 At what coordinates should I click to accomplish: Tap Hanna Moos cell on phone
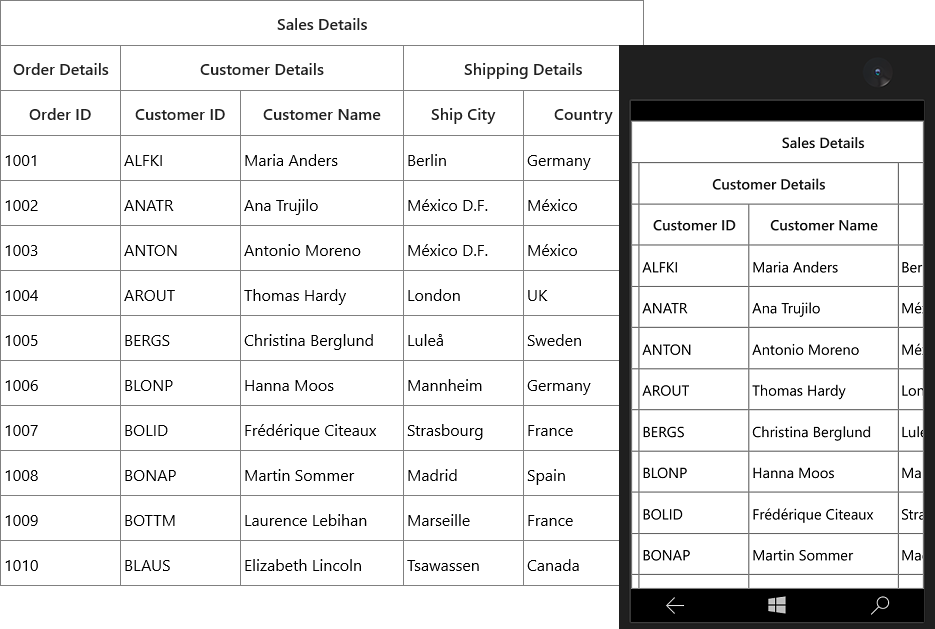(x=823, y=472)
